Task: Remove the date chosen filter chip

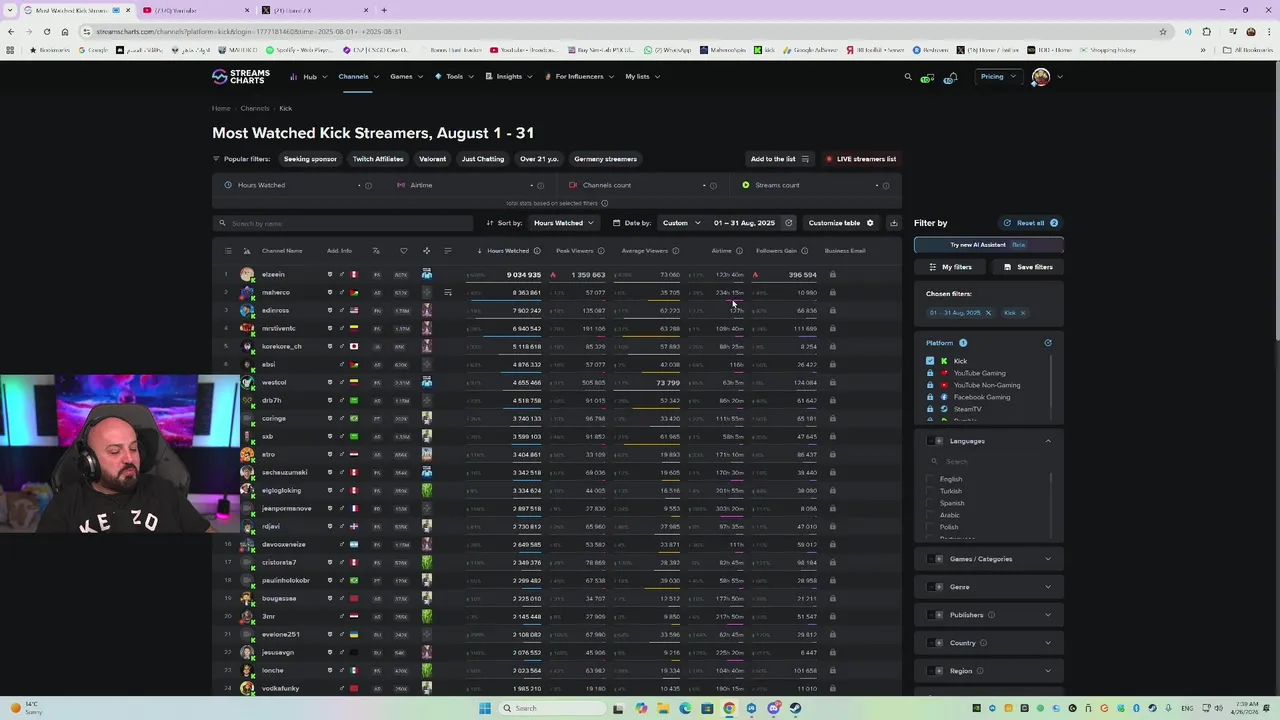Action: point(988,313)
